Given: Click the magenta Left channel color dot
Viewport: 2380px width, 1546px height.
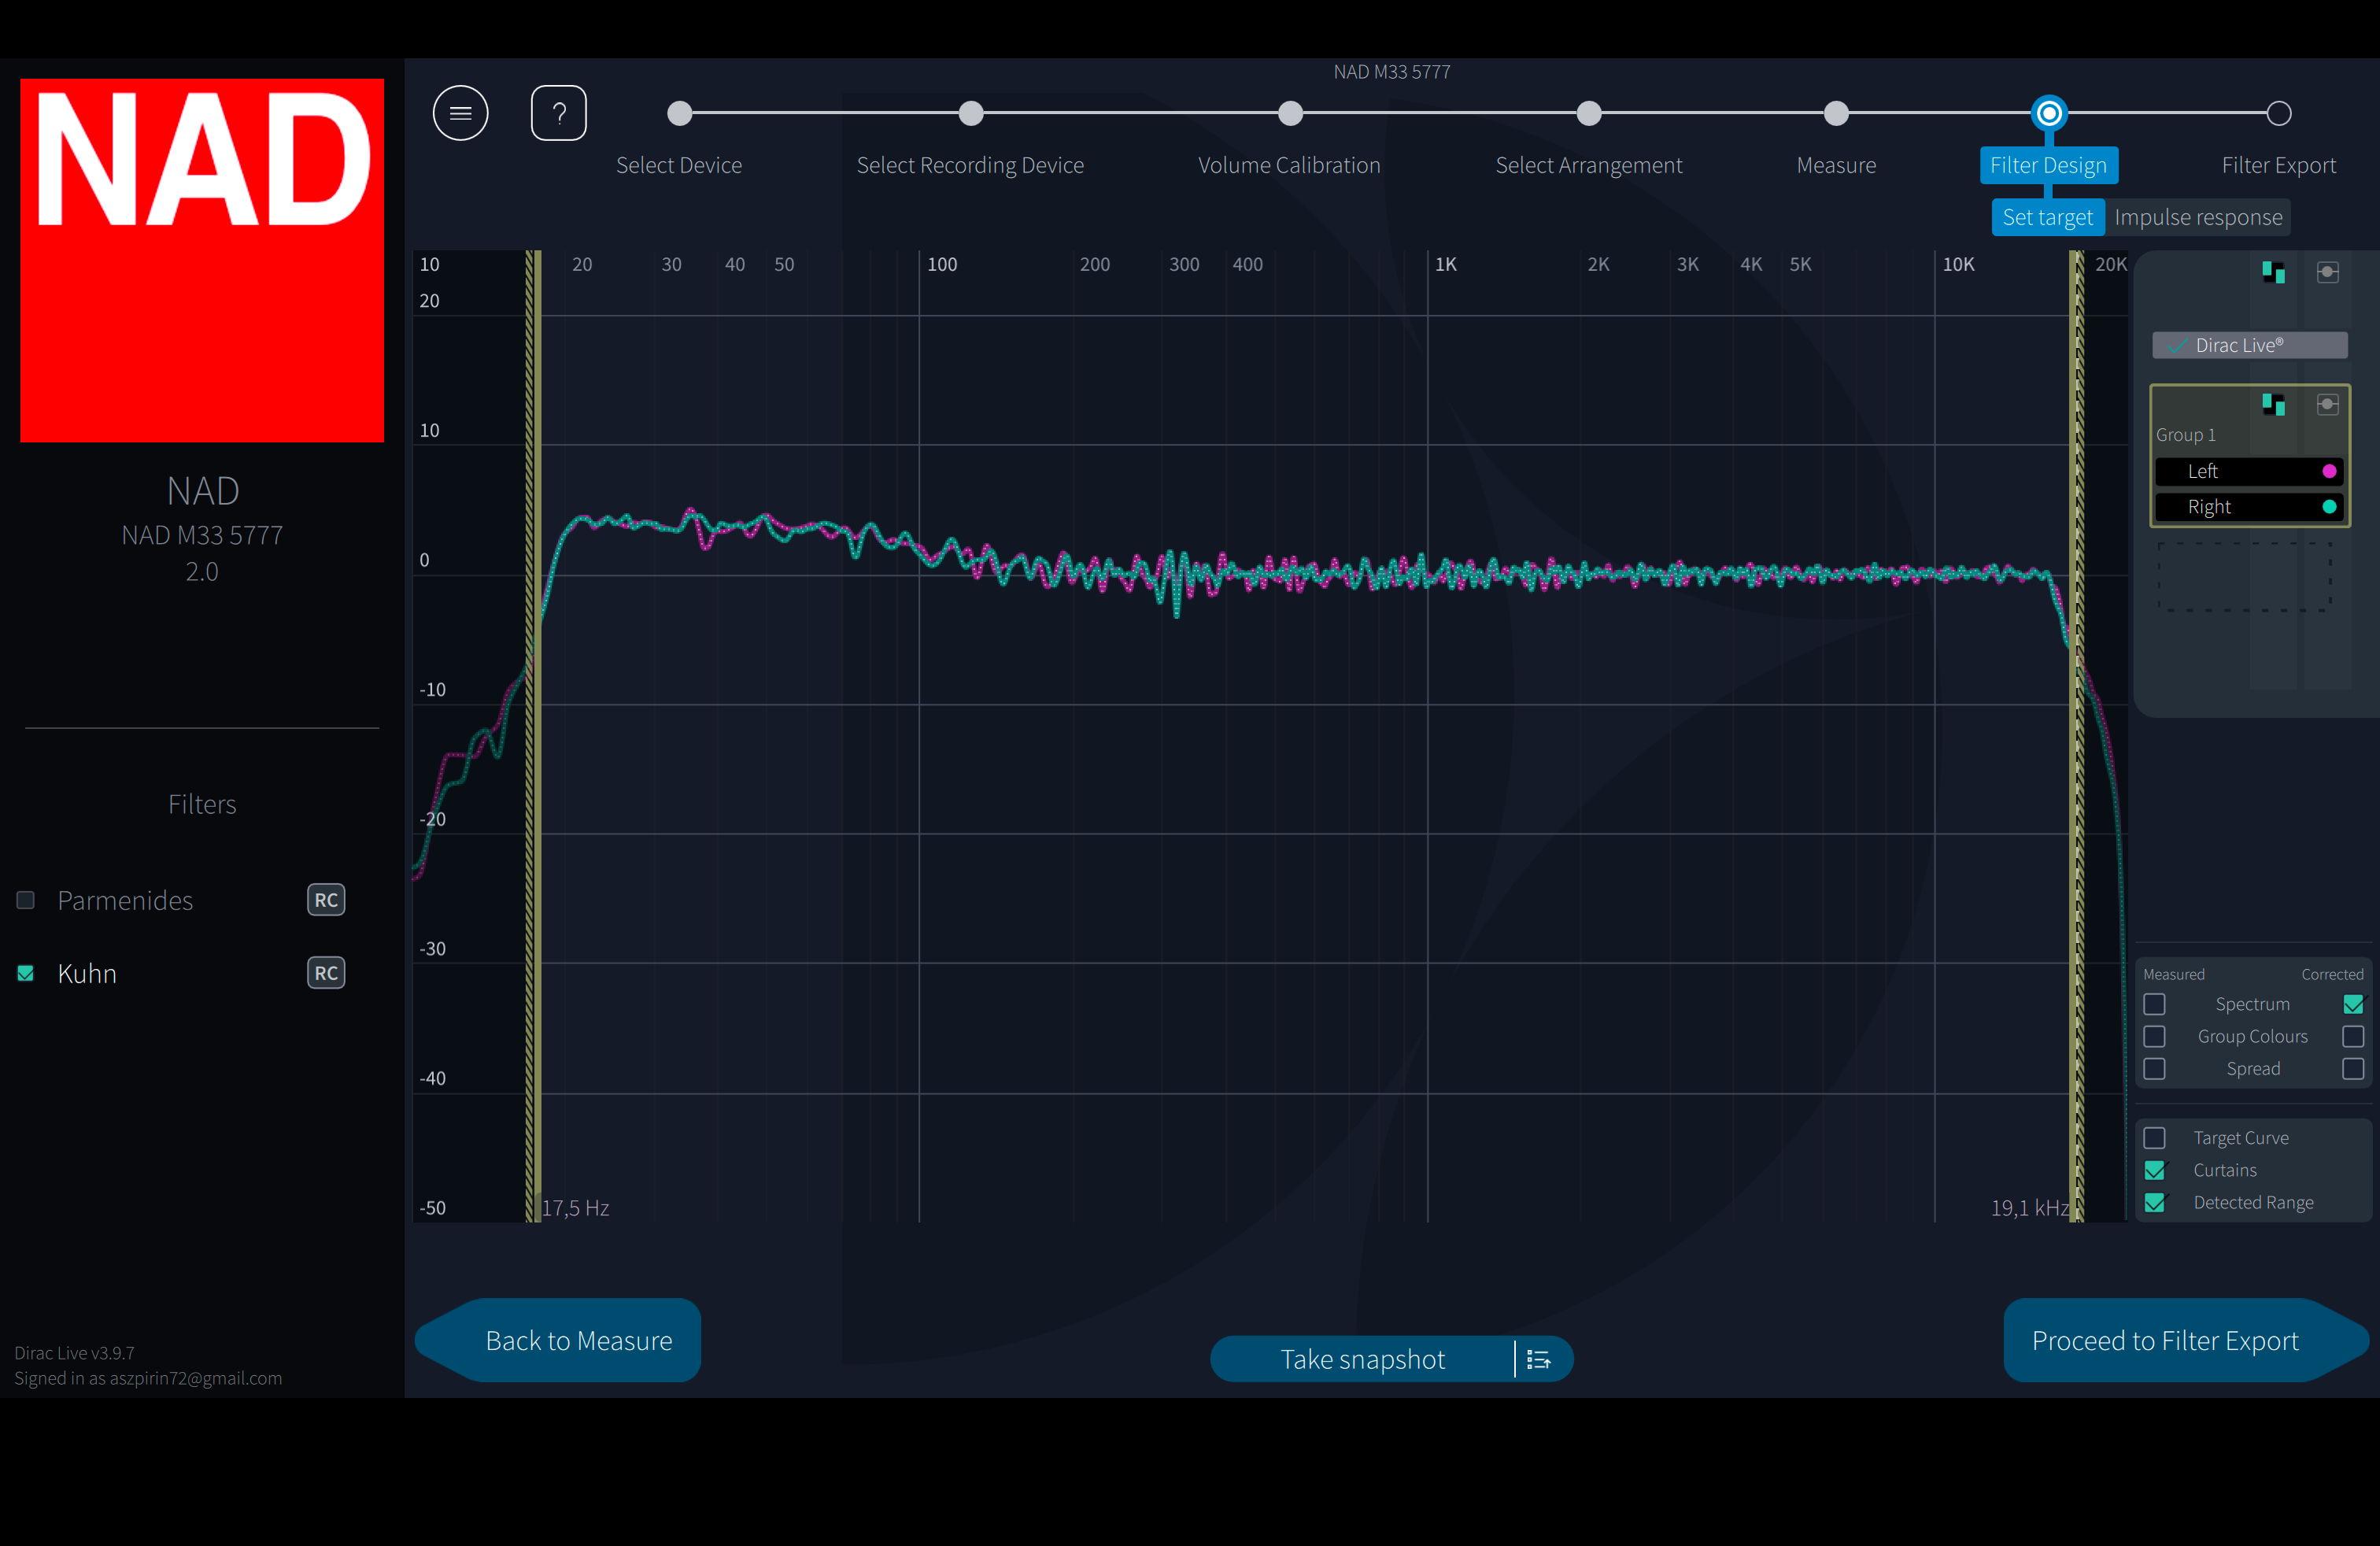Looking at the screenshot, I should click(x=2329, y=471).
